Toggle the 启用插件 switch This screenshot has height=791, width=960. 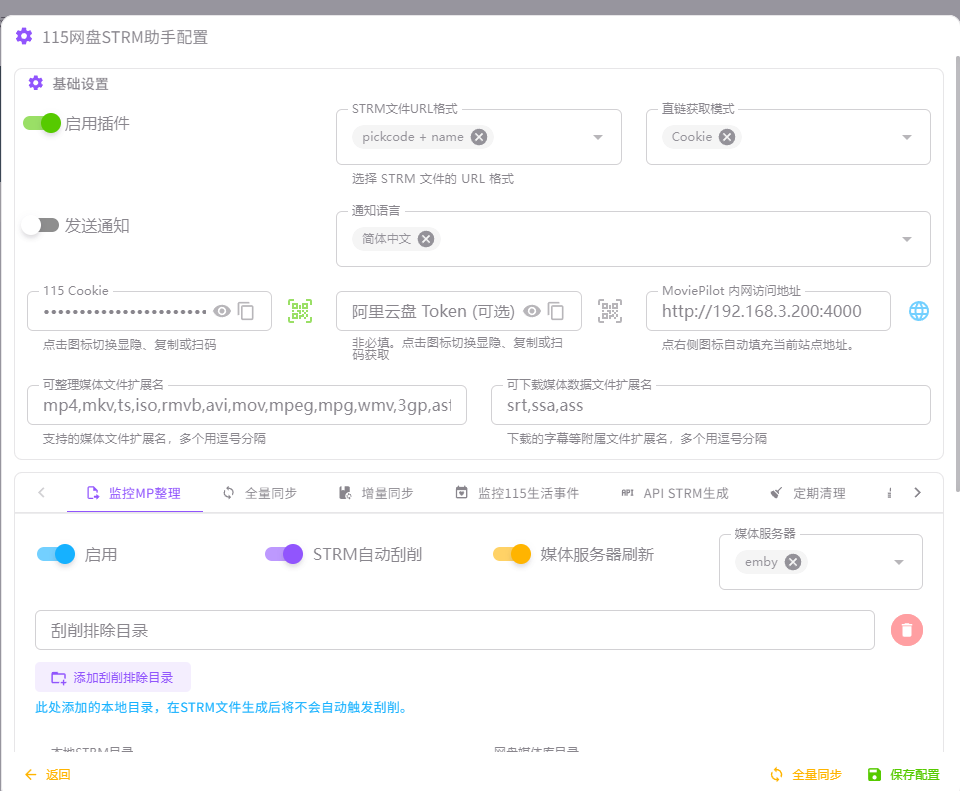[x=43, y=123]
